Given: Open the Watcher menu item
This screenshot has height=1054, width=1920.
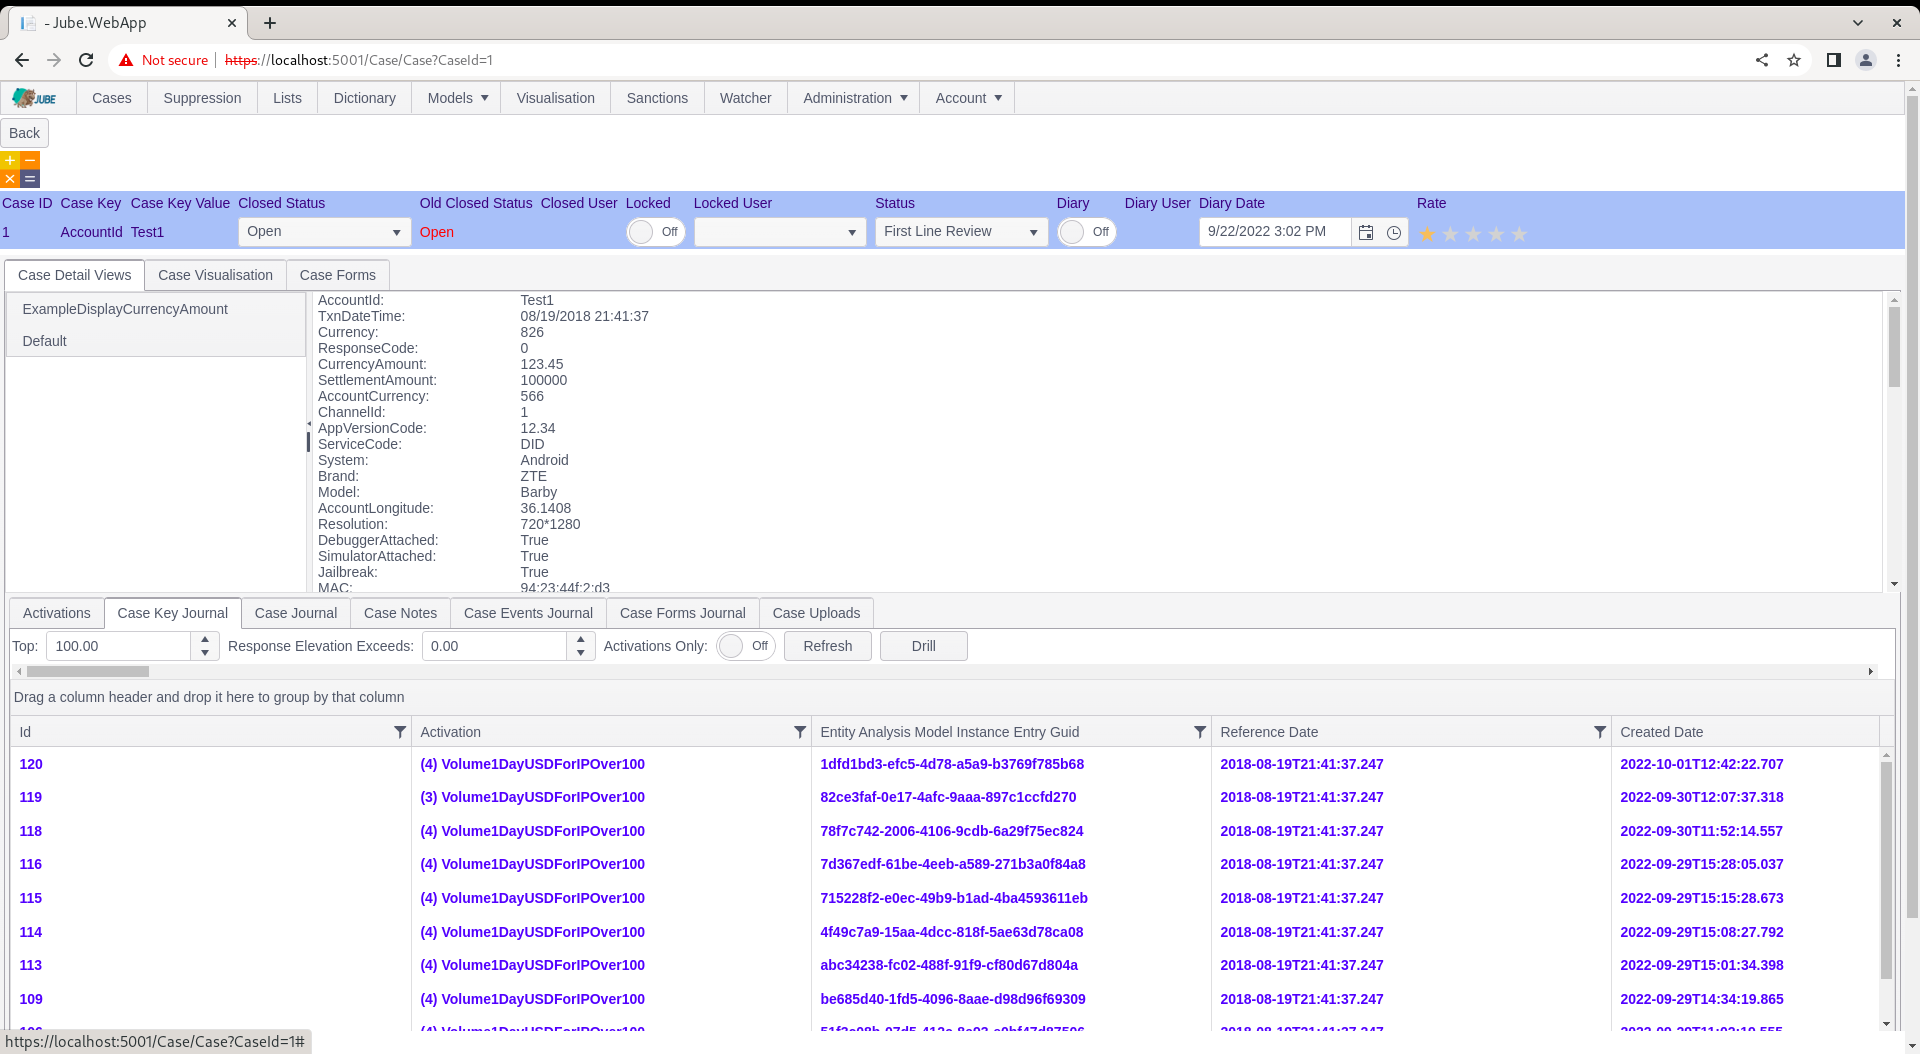Looking at the screenshot, I should [745, 98].
